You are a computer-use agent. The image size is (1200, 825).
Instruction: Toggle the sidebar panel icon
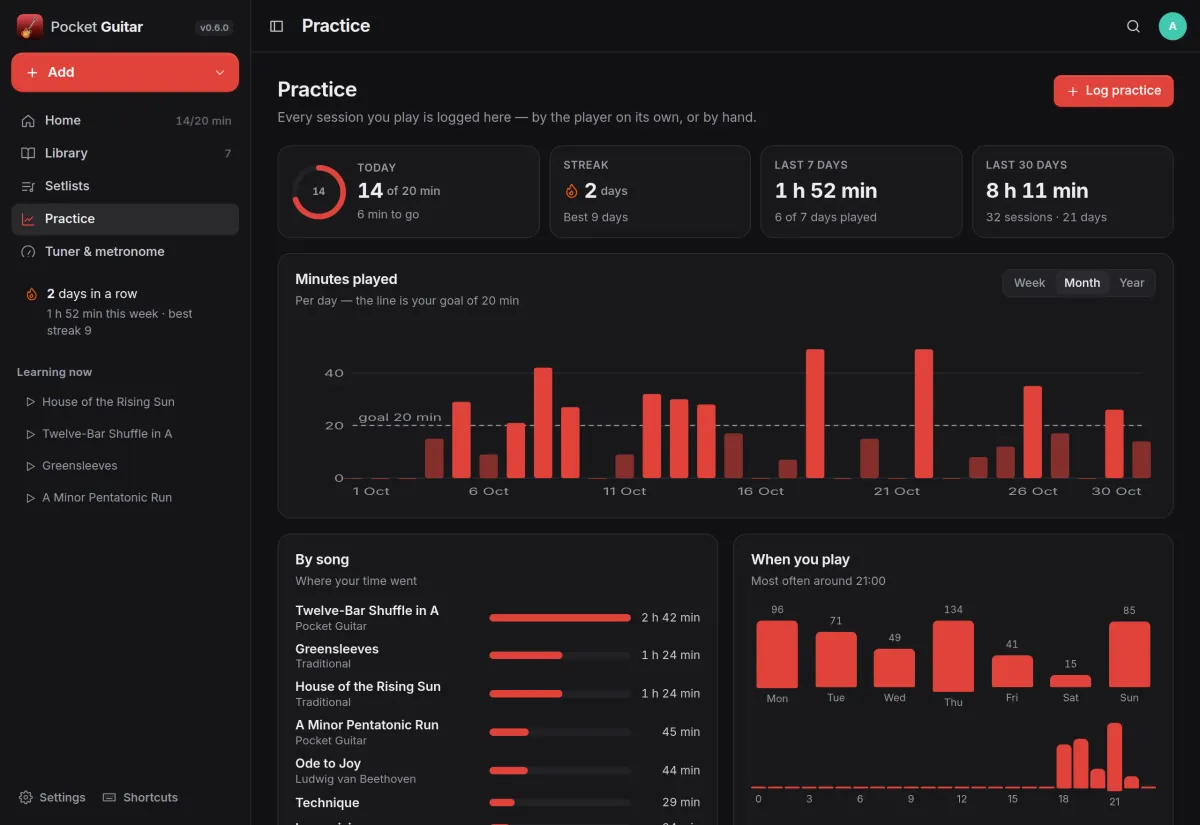(277, 26)
